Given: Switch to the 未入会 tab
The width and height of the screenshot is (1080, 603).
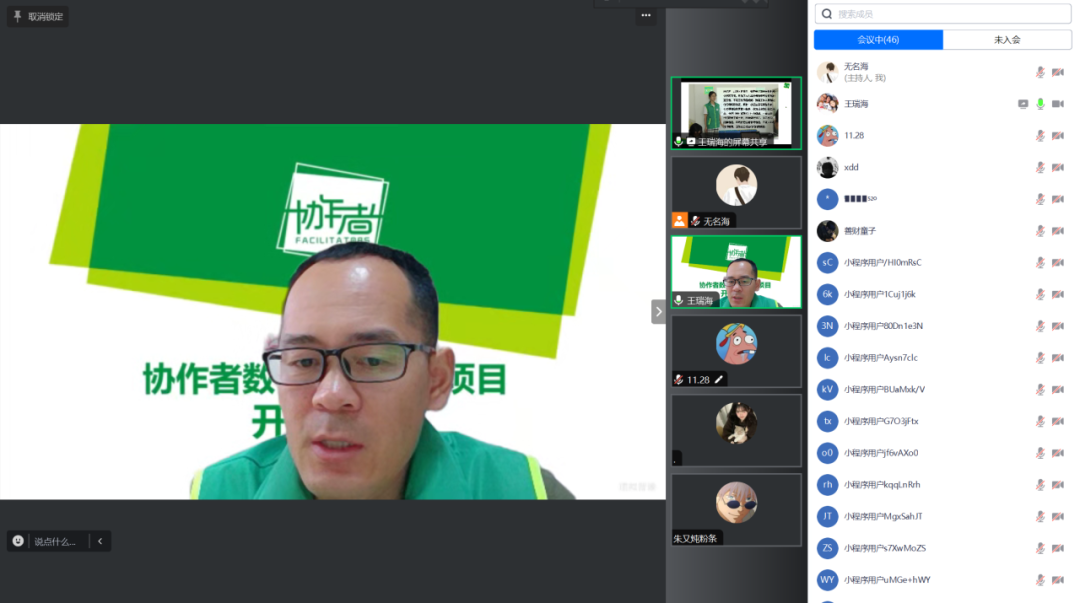Looking at the screenshot, I should tap(1007, 40).
